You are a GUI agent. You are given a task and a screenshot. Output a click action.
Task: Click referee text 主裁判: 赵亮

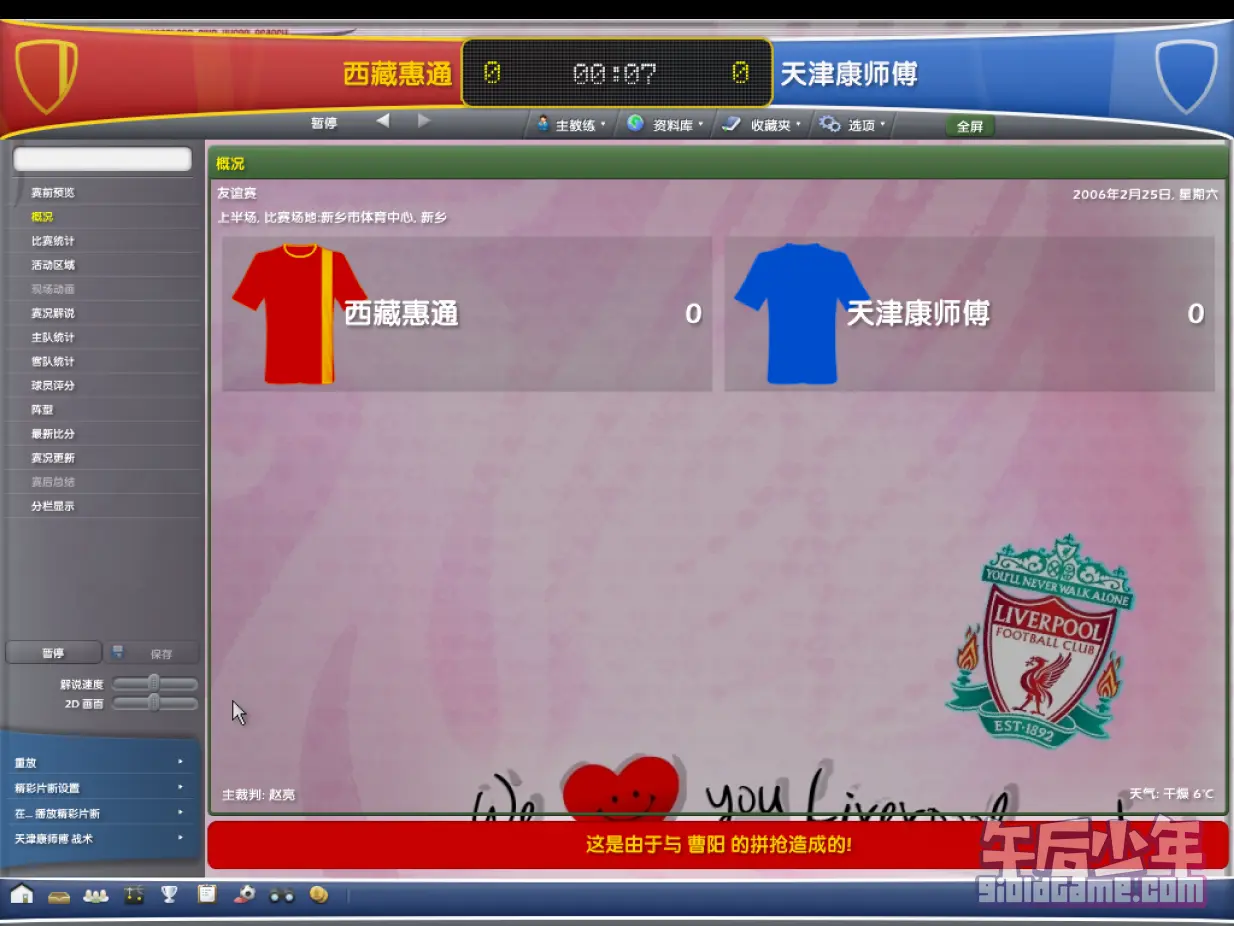[x=258, y=795]
